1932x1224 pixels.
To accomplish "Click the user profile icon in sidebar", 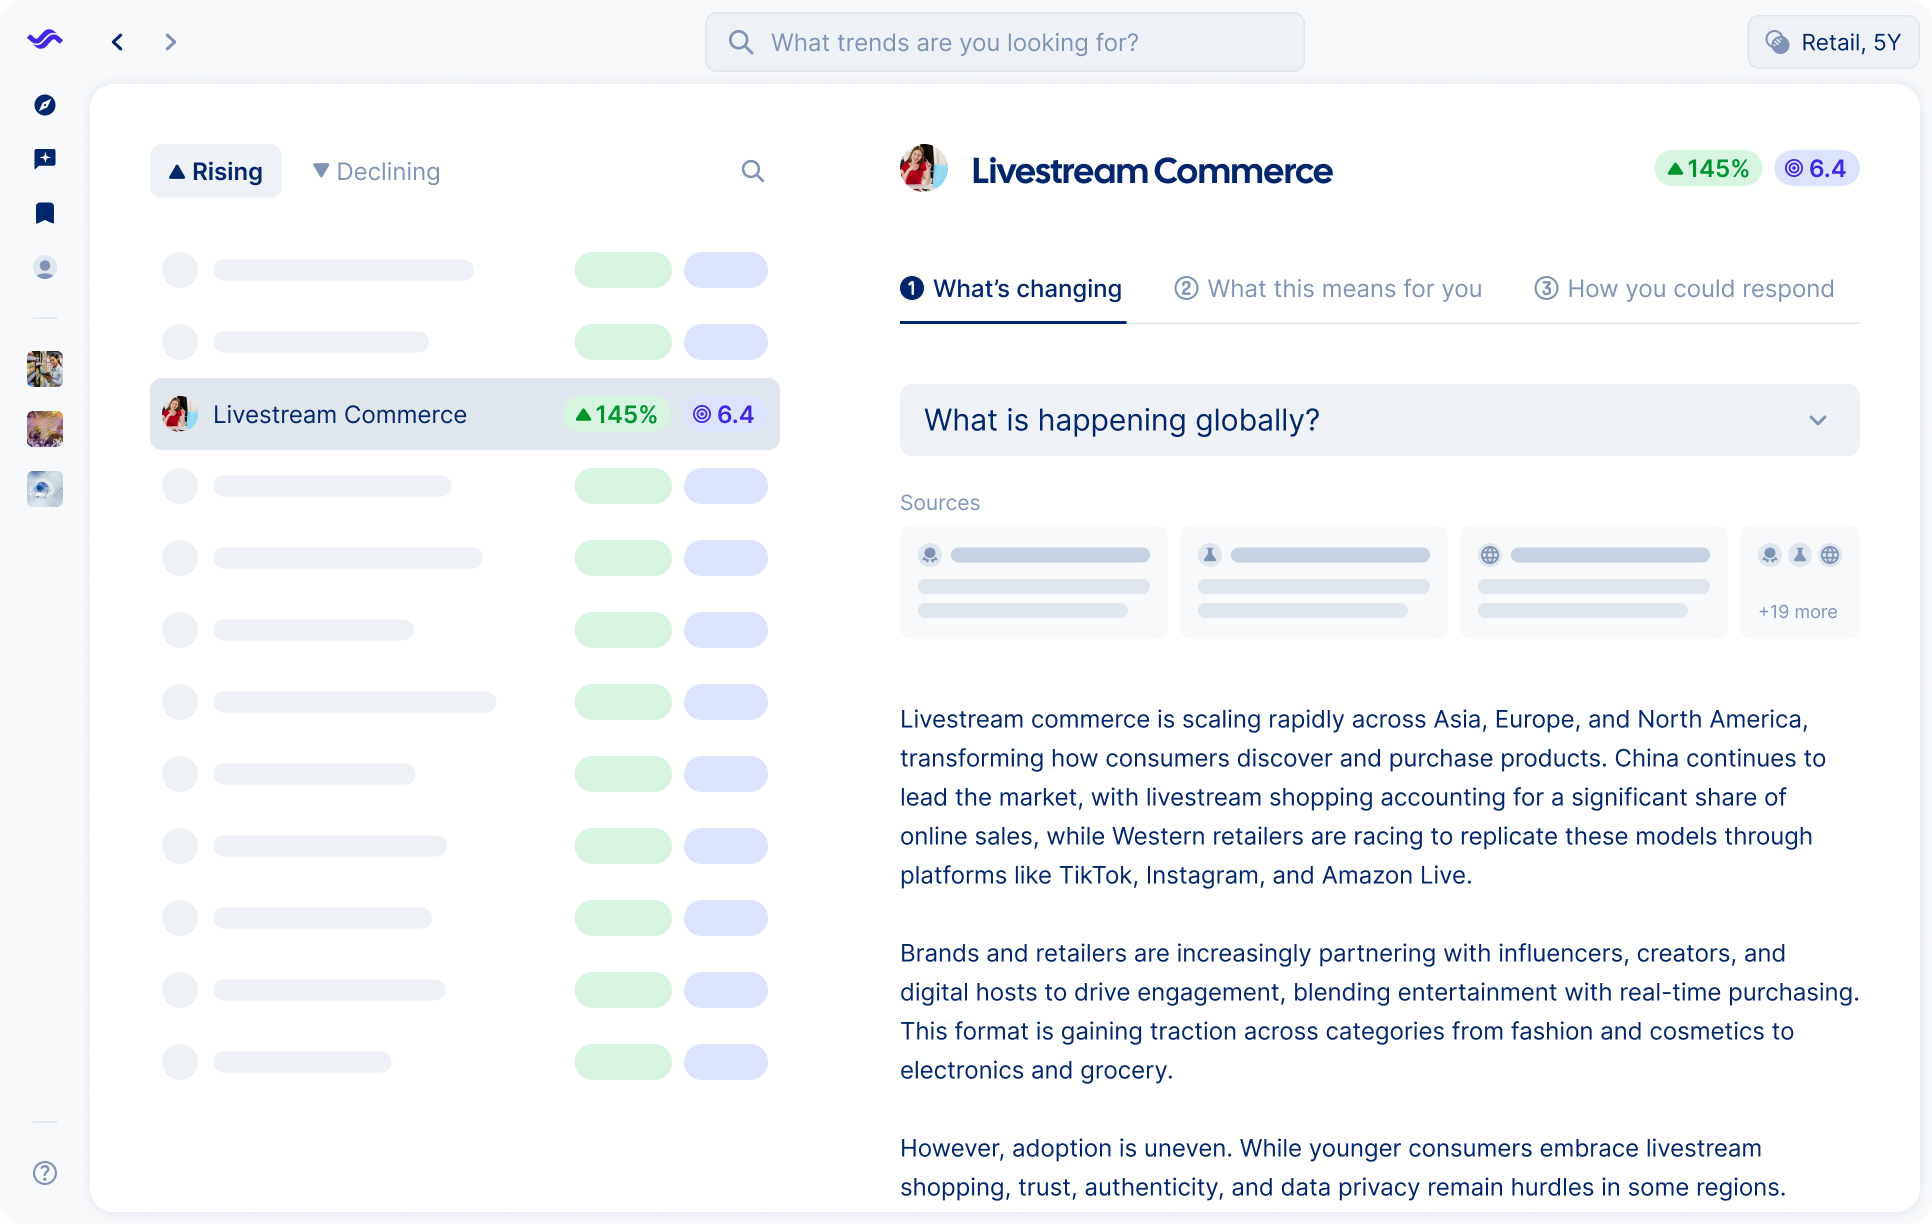I will click(45, 268).
